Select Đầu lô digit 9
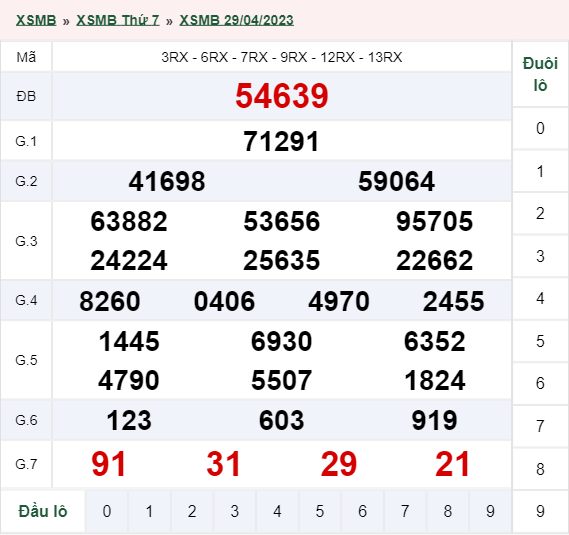 (490, 511)
